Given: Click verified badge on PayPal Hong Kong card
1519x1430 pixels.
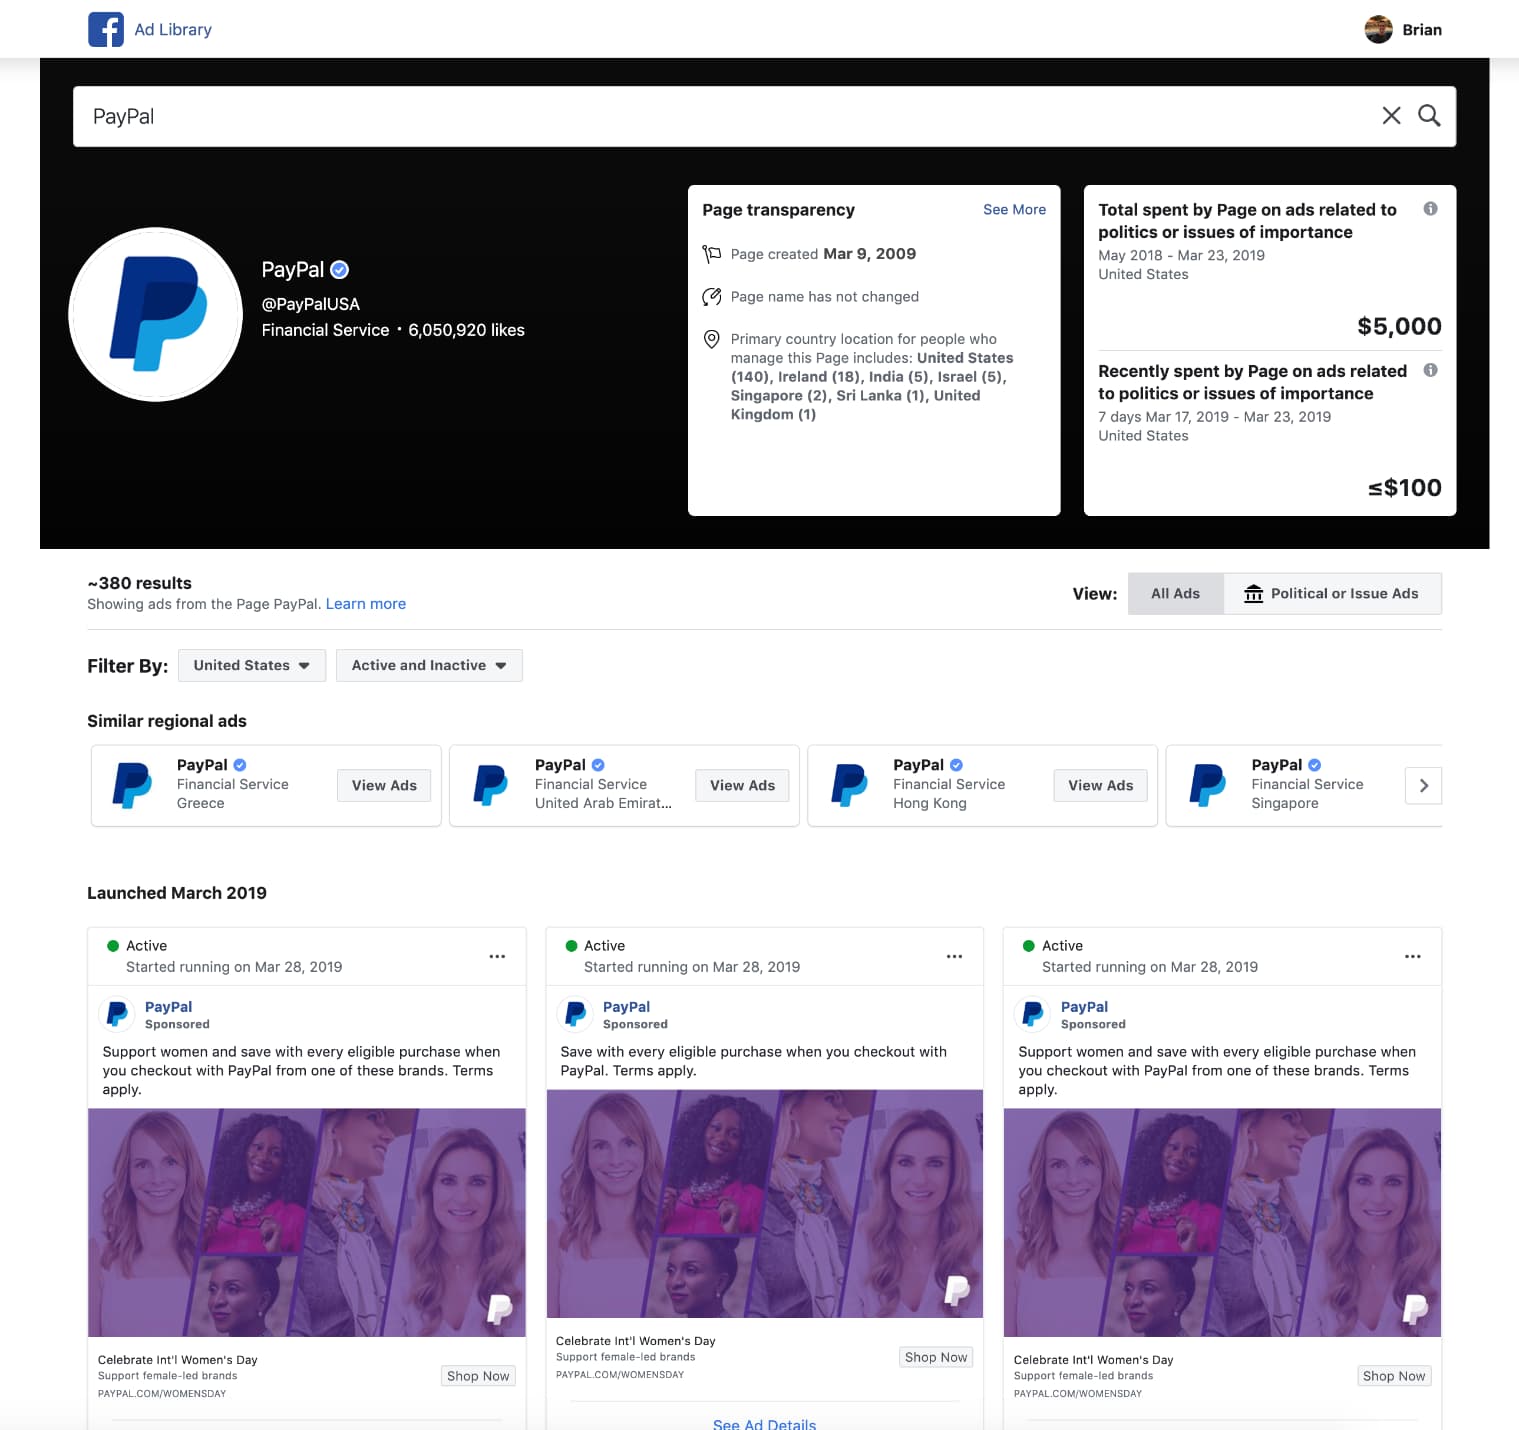Looking at the screenshot, I should (x=956, y=765).
